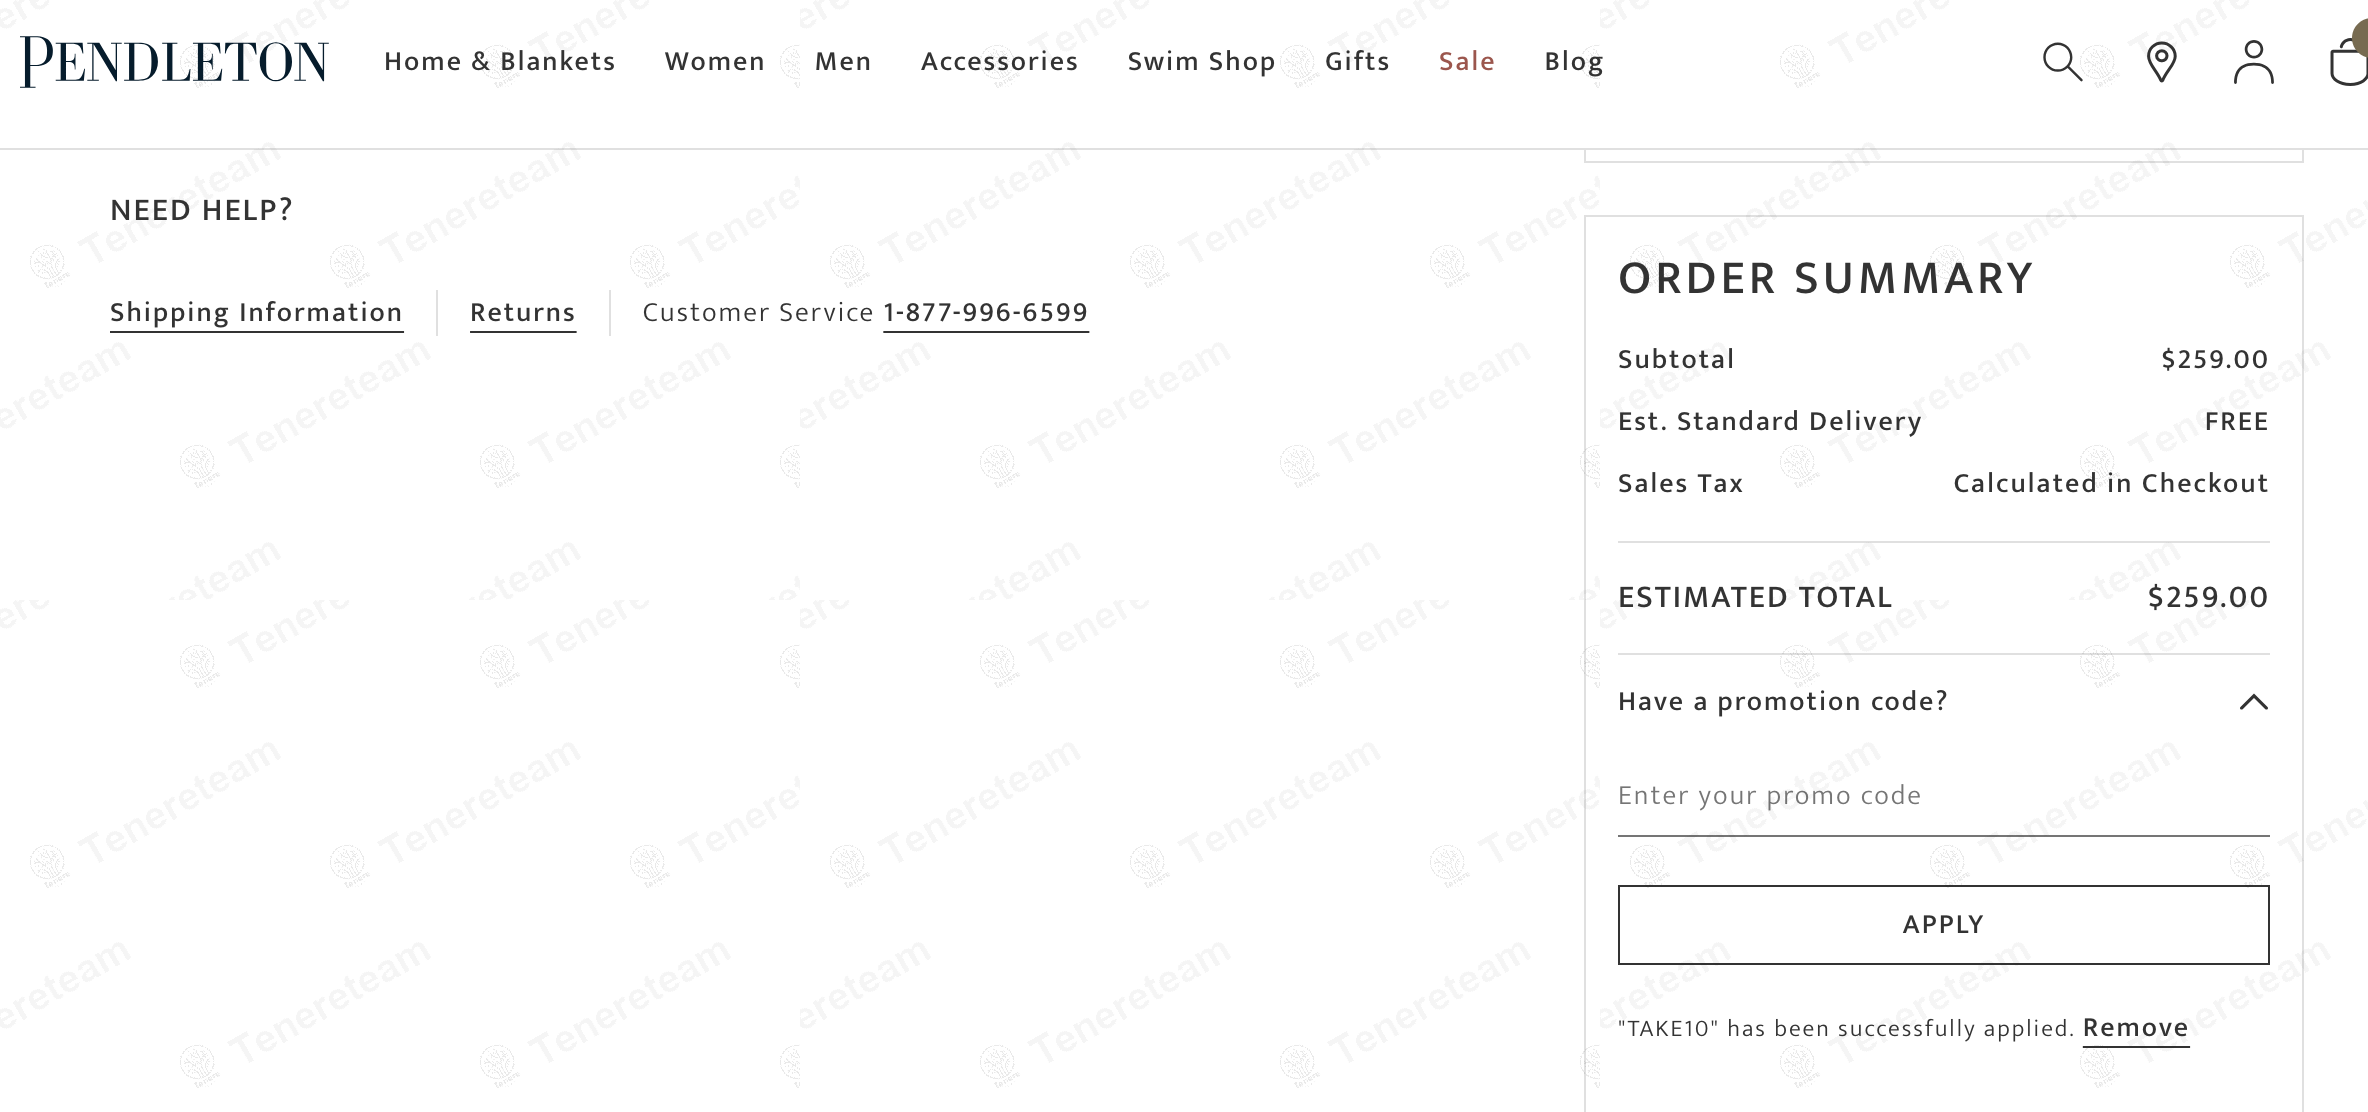Go to the Pendleton logo homepage
This screenshot has height=1112, width=2368.
pyautogui.click(x=174, y=62)
